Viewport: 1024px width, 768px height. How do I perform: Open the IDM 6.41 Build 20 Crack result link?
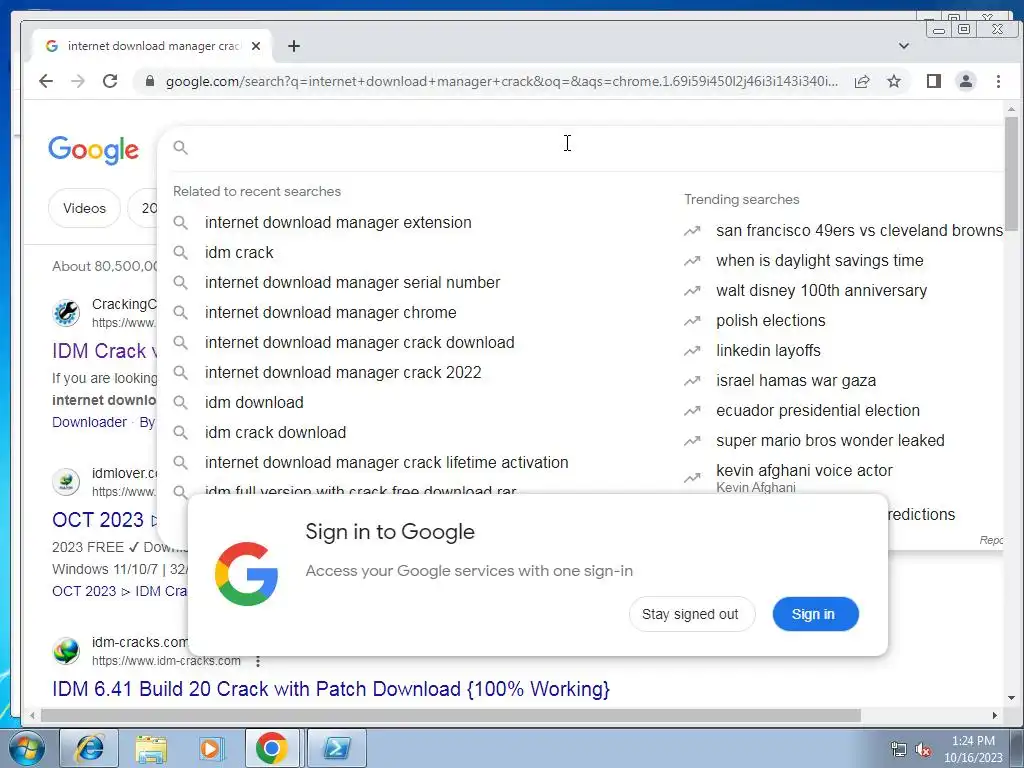(330, 689)
